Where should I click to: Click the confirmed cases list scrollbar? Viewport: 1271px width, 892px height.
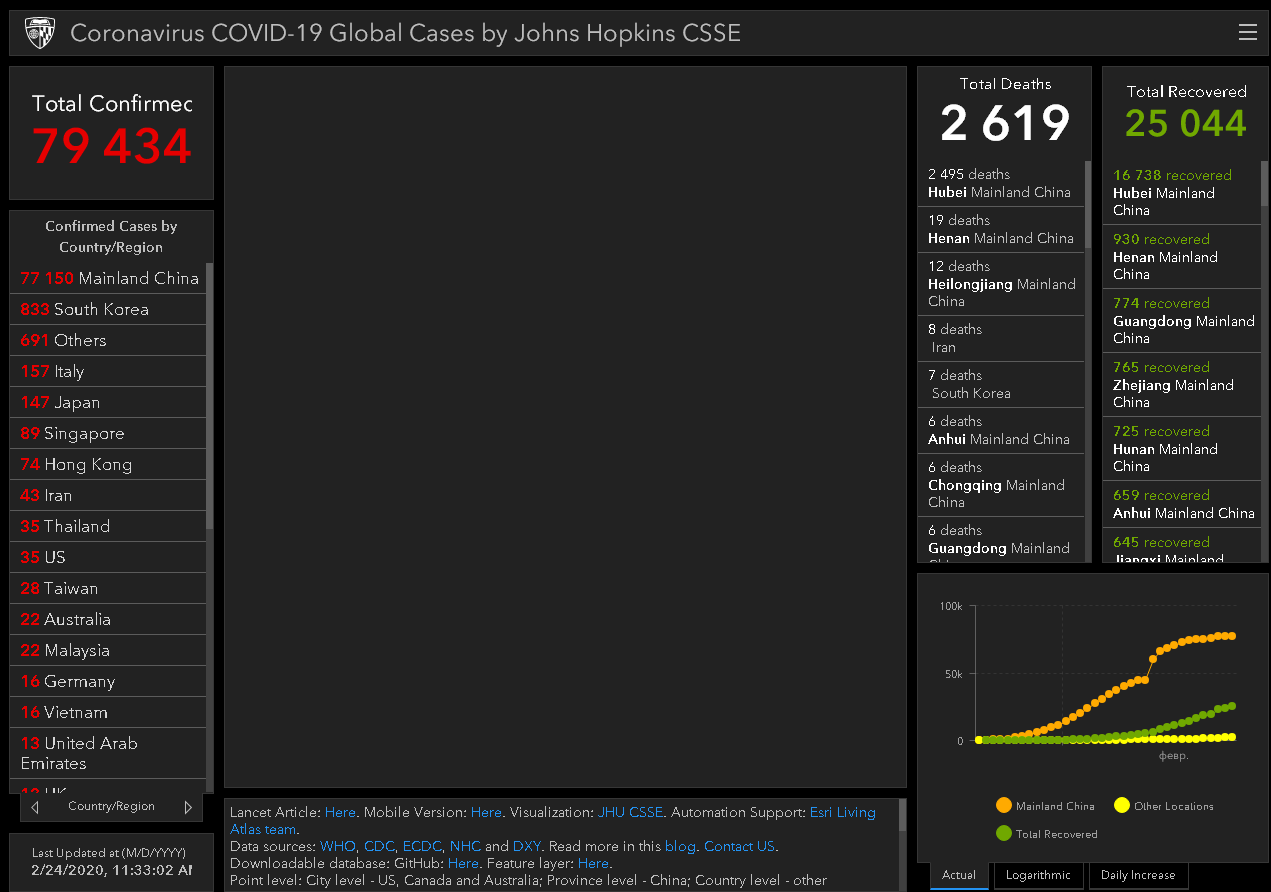coord(209,396)
